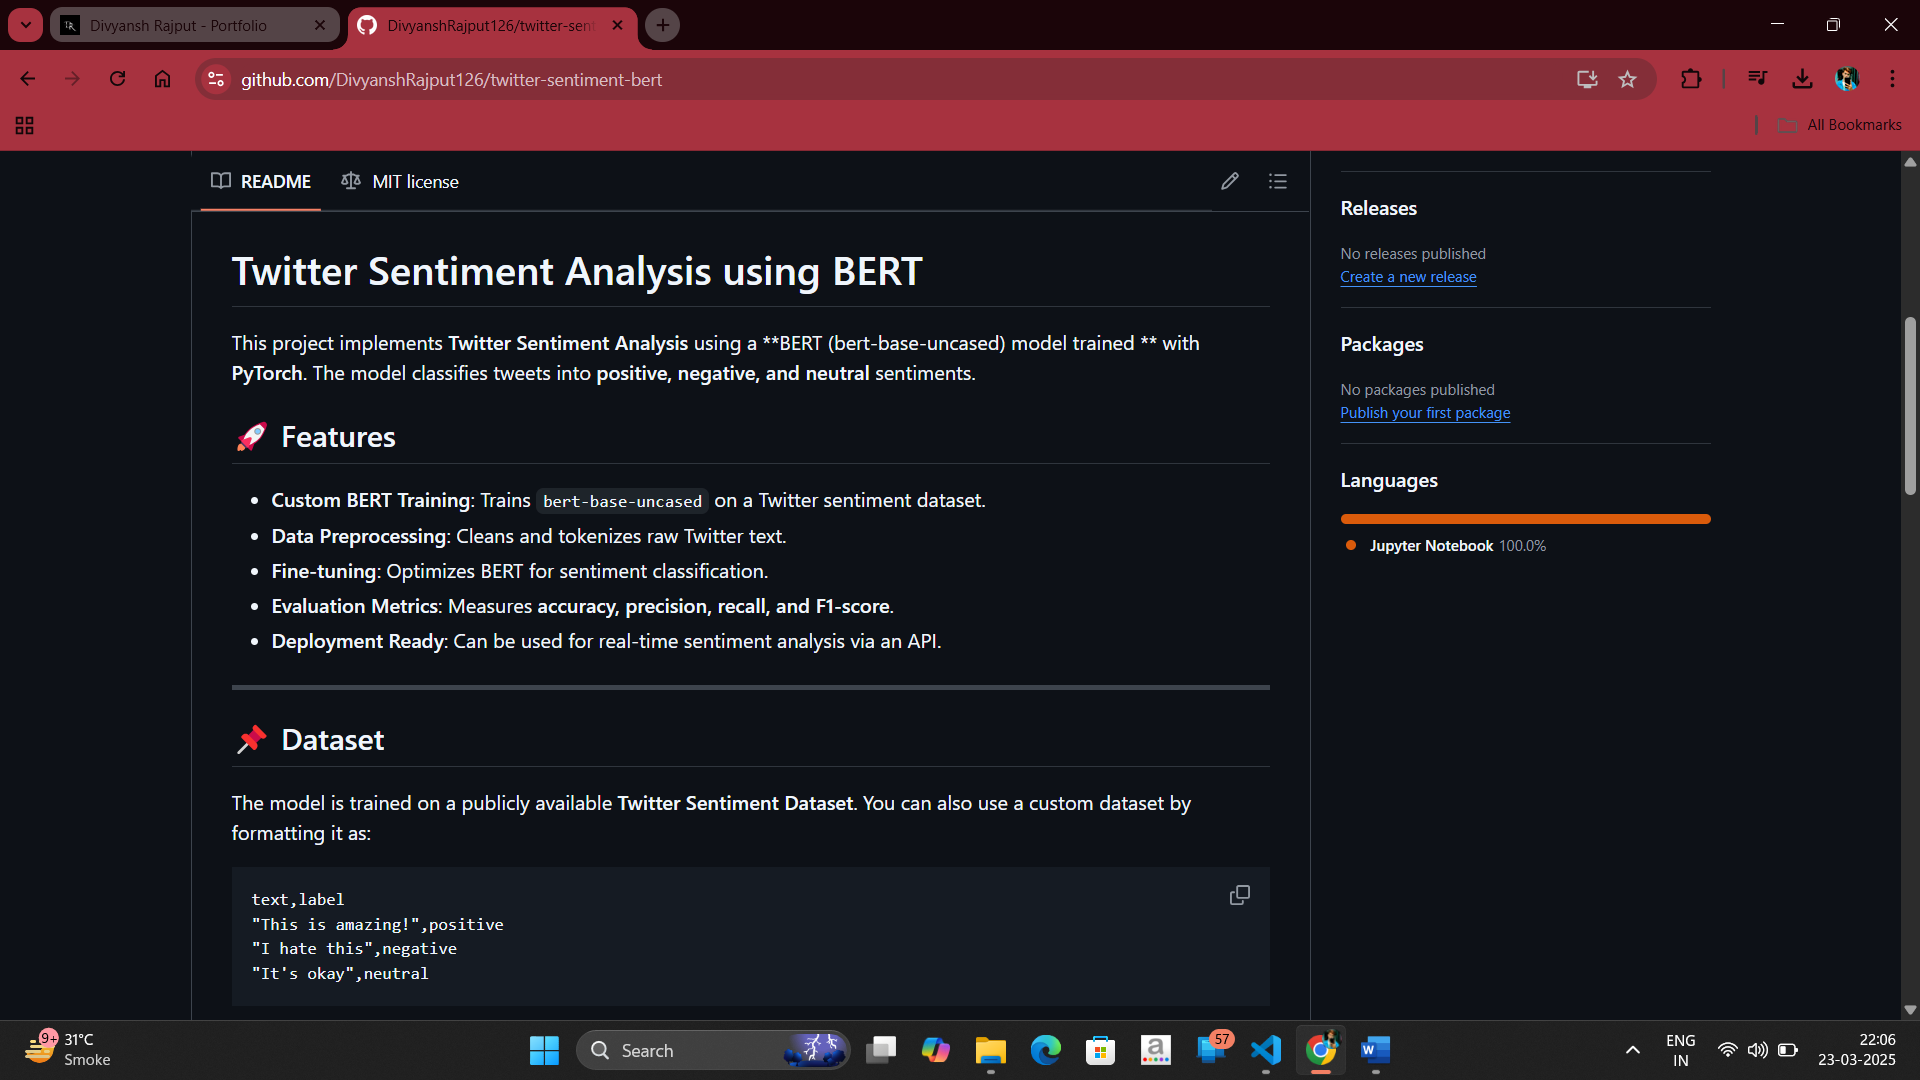
Task: Open File Explorer from the taskbar
Action: coord(991,1050)
